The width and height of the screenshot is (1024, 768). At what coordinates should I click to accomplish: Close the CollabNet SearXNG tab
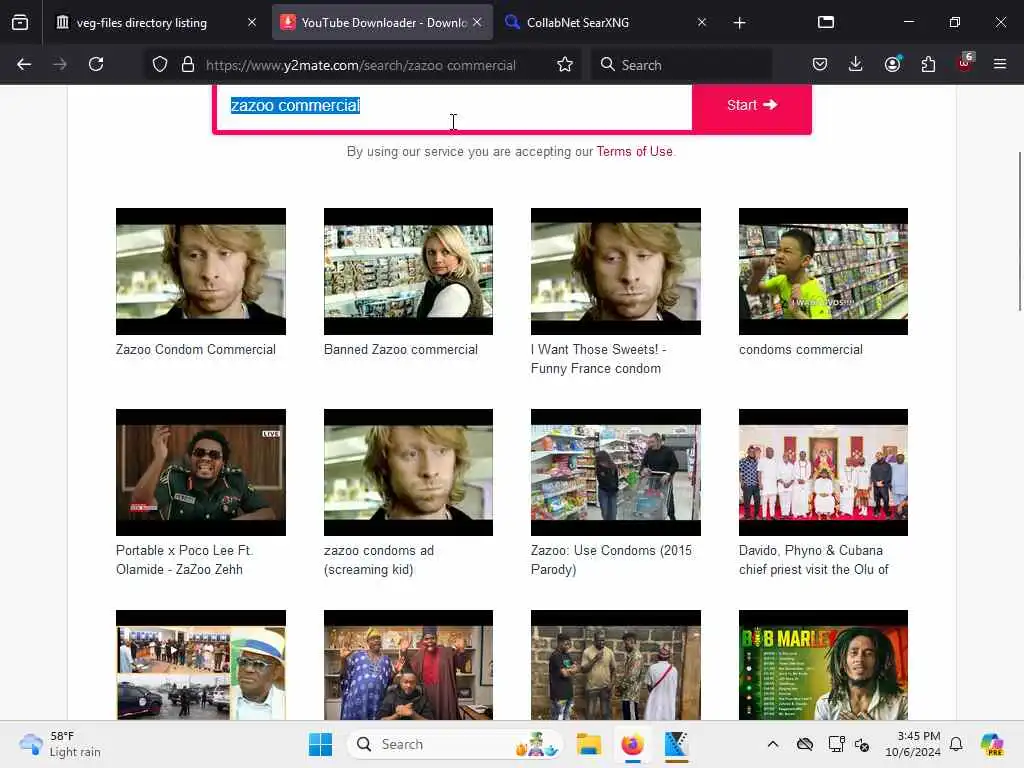click(702, 22)
